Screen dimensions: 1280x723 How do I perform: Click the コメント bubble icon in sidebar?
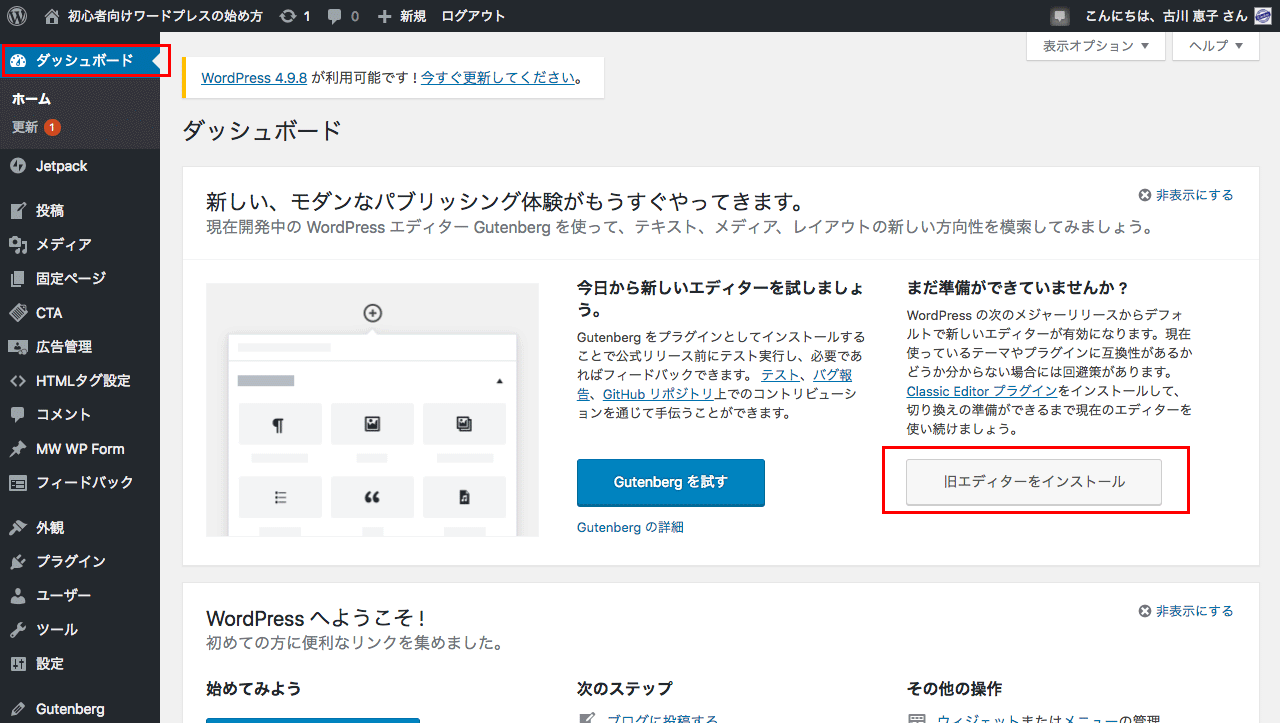[18, 414]
